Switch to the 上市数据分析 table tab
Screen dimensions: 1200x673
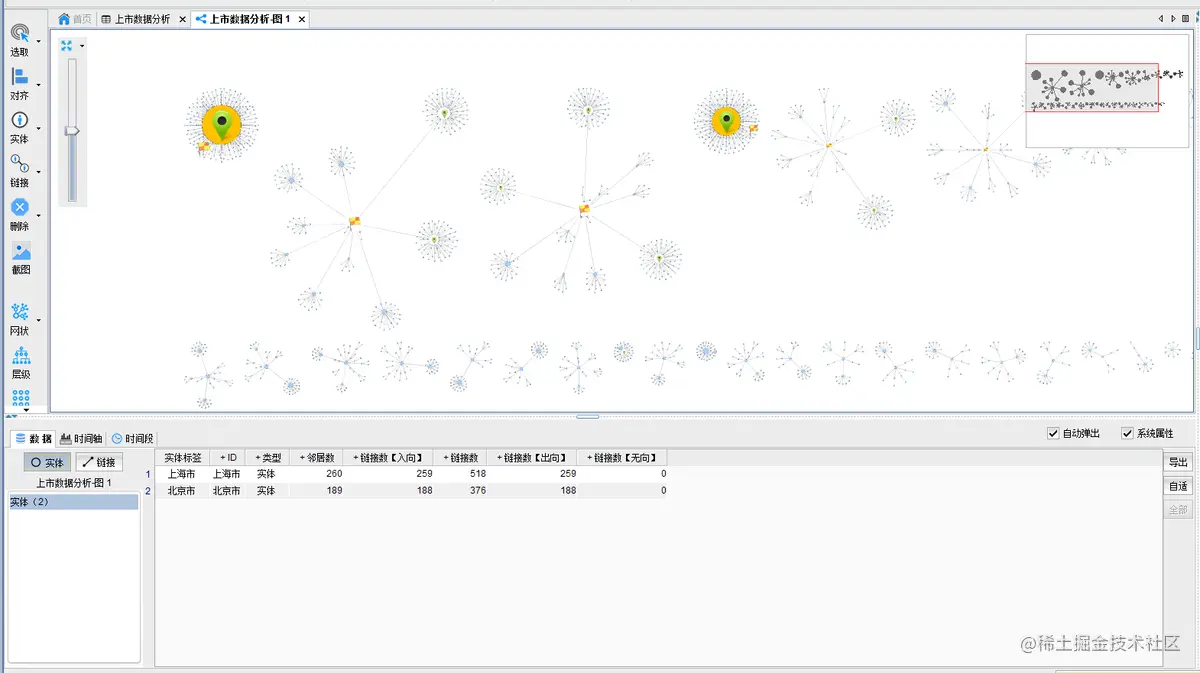pos(142,19)
